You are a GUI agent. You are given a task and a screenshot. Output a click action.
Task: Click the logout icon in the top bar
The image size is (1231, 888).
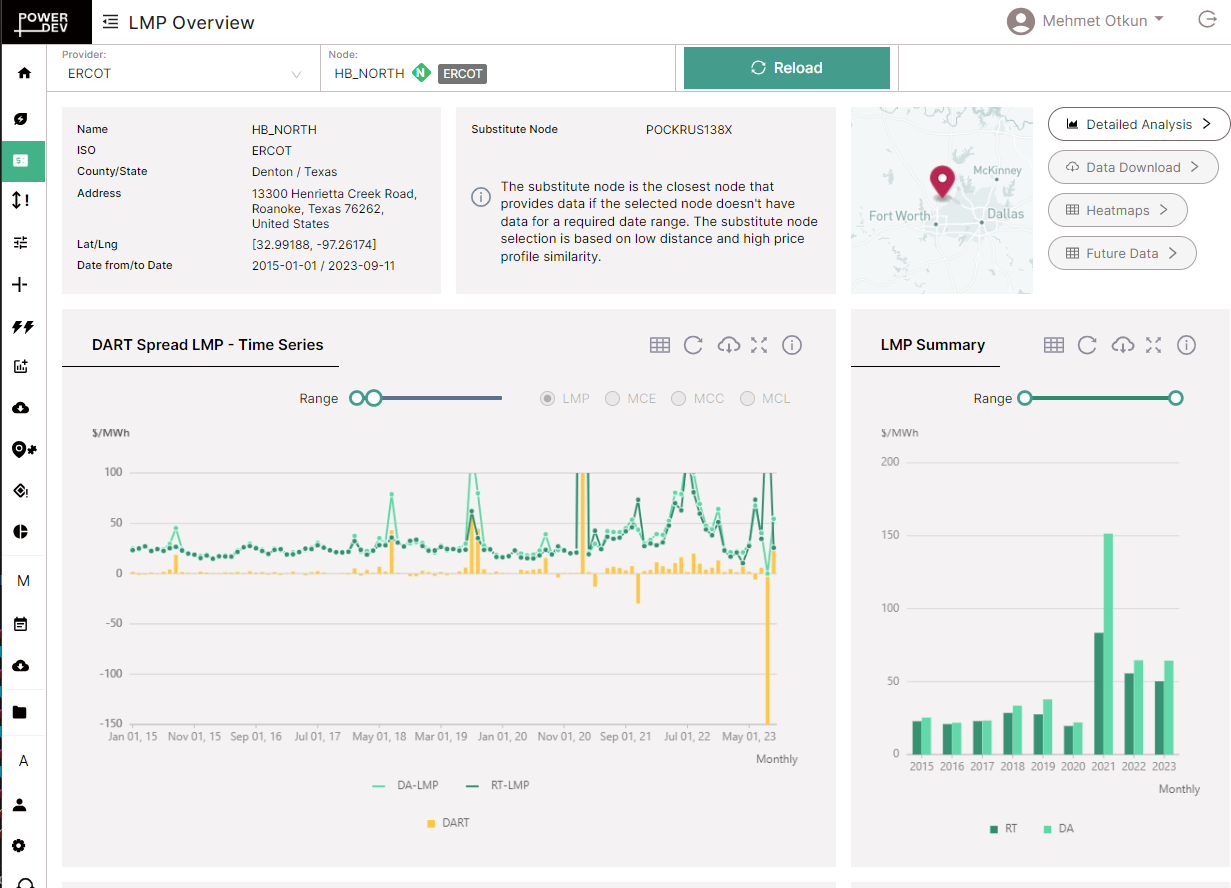1206,20
